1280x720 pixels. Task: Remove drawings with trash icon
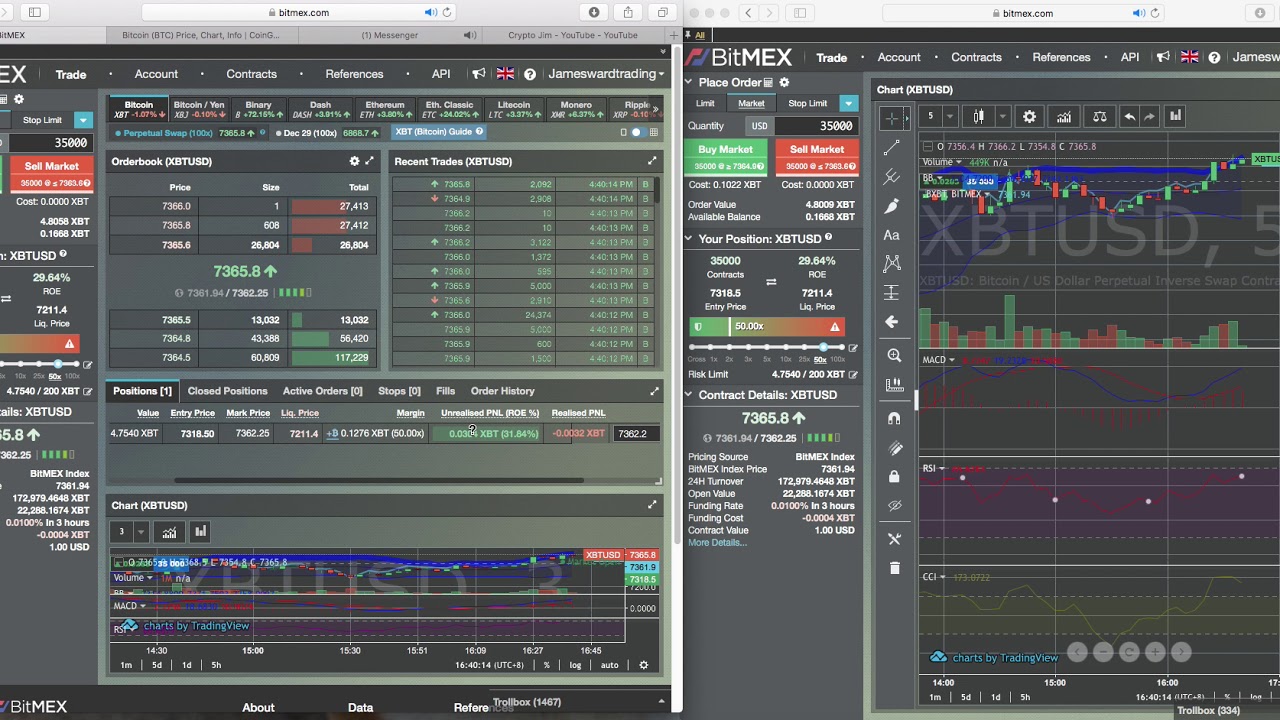coord(894,568)
